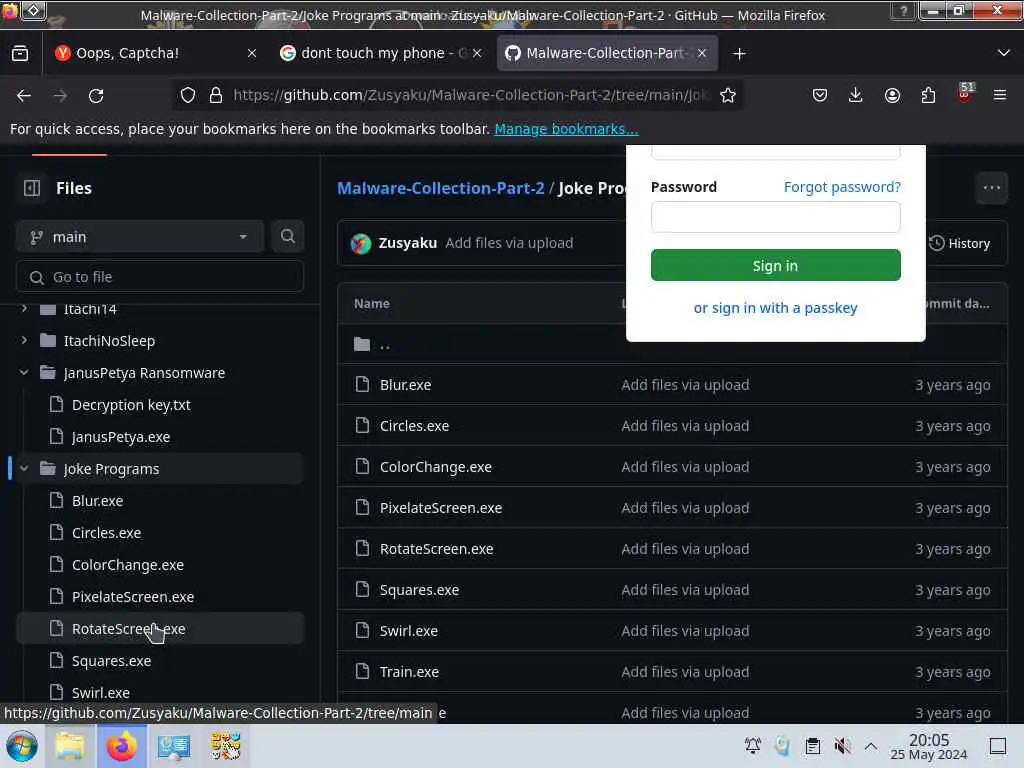Select Squares.exe in sidebar tree

(x=111, y=661)
